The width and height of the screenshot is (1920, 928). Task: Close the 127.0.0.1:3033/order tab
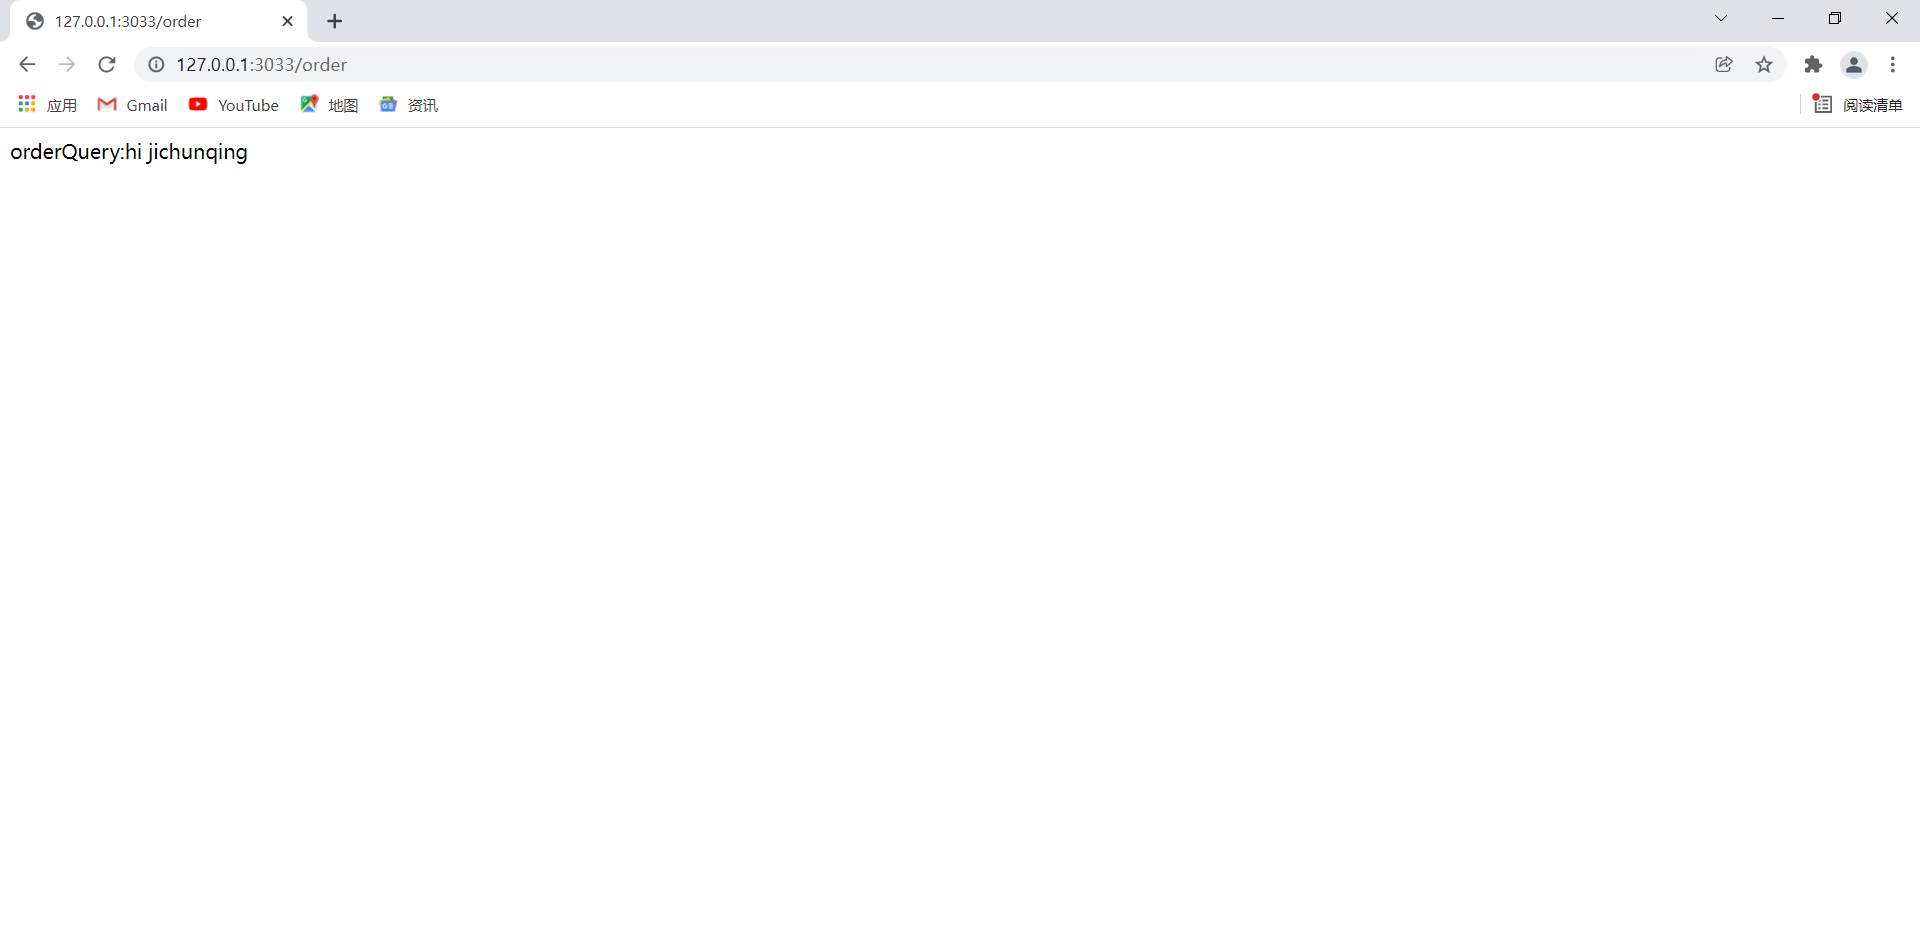pyautogui.click(x=288, y=21)
